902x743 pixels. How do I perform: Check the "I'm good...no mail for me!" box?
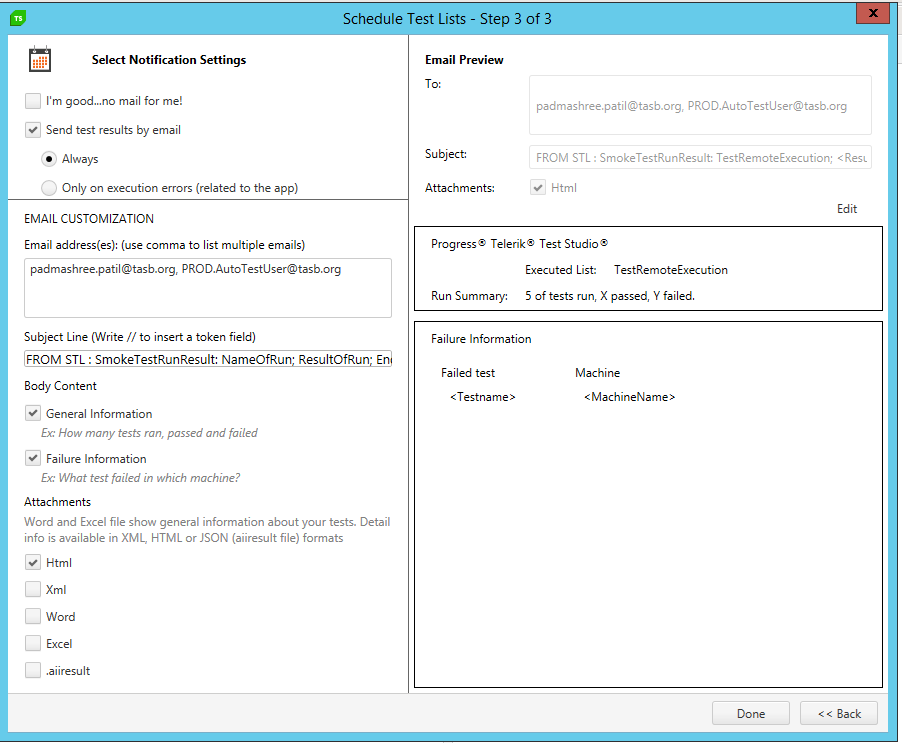click(x=34, y=101)
